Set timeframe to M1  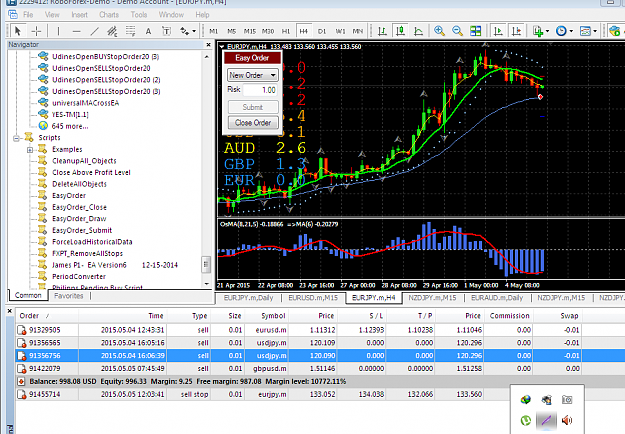[x=214, y=31]
